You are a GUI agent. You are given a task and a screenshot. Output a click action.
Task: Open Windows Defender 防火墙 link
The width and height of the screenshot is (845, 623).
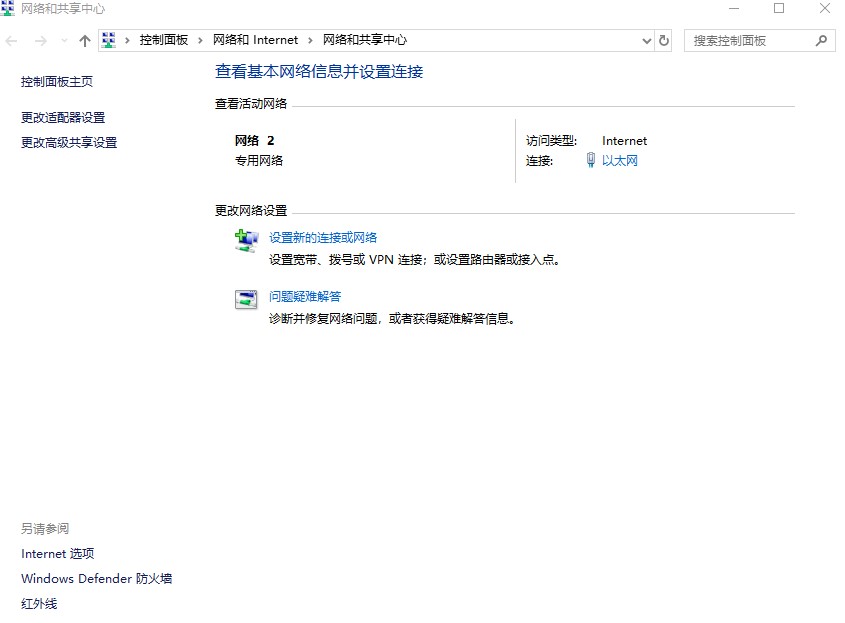point(96,578)
